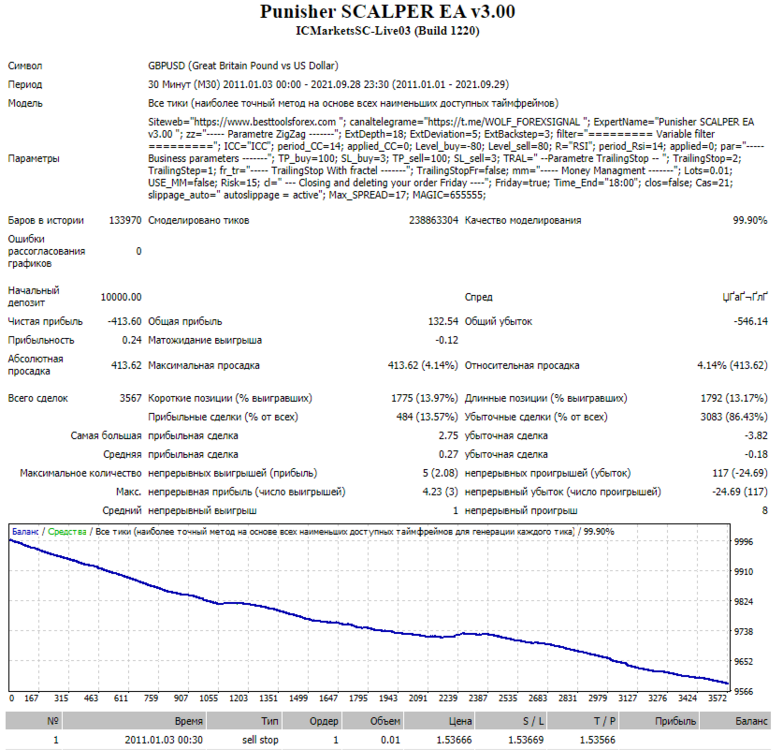Screen dimensions: 783x750
Task: Click the expected payoff value -0.12
Action: point(447,340)
